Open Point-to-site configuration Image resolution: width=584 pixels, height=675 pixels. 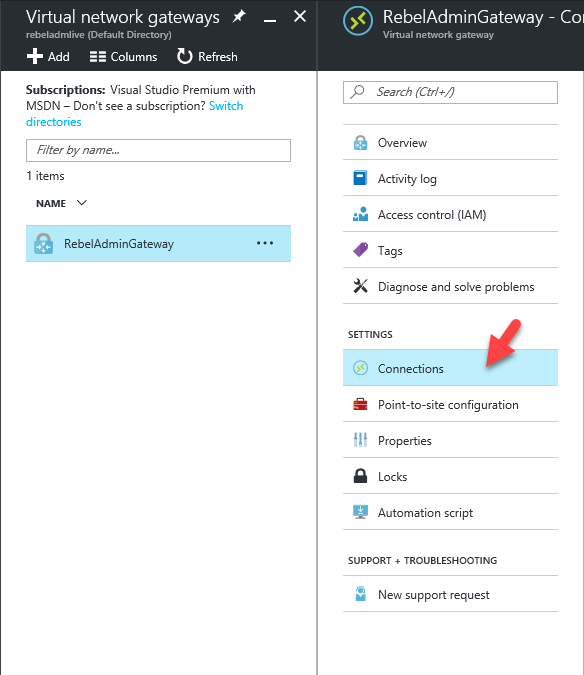[x=450, y=405]
